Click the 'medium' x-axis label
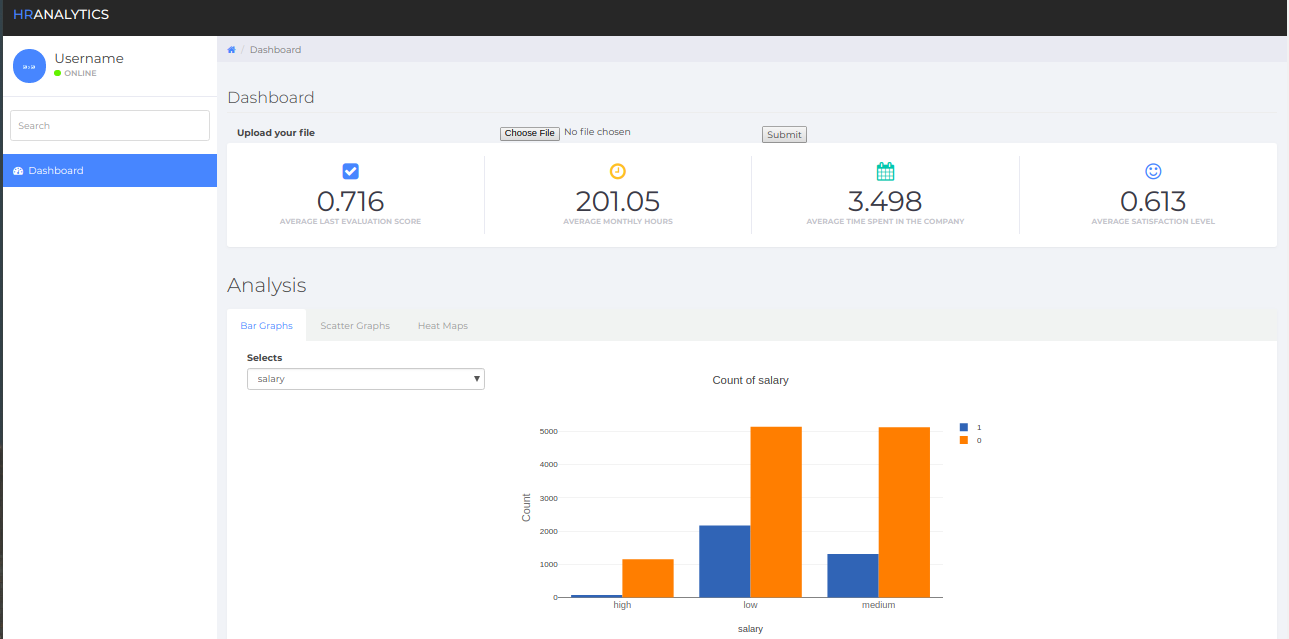The image size is (1289, 639). click(x=879, y=605)
